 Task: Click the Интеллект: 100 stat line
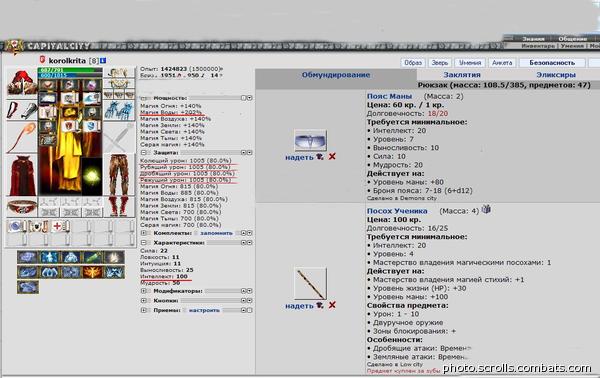point(164,276)
